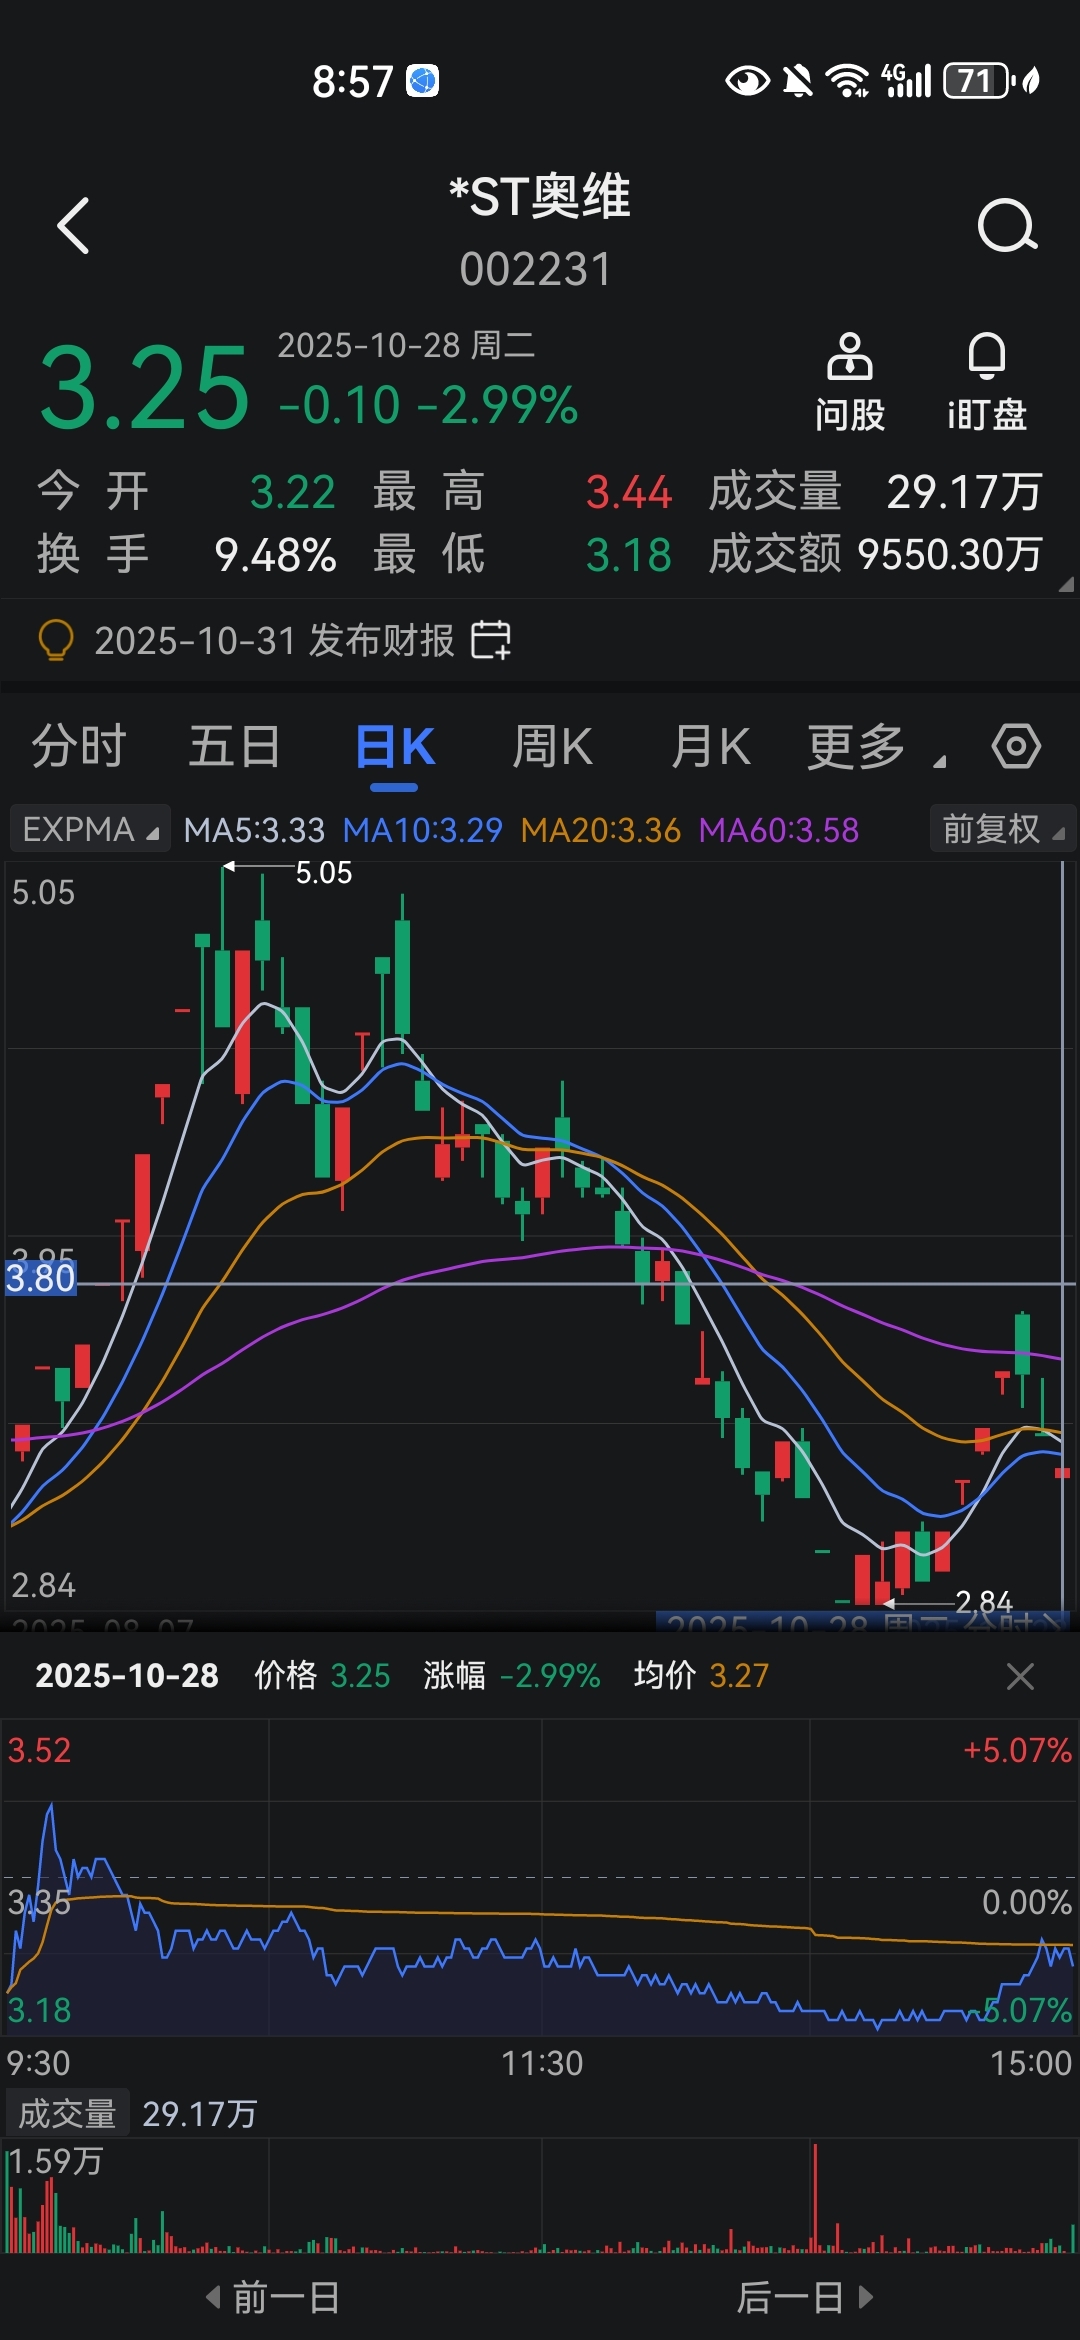Tap the calendar add-reminder icon

(491, 640)
